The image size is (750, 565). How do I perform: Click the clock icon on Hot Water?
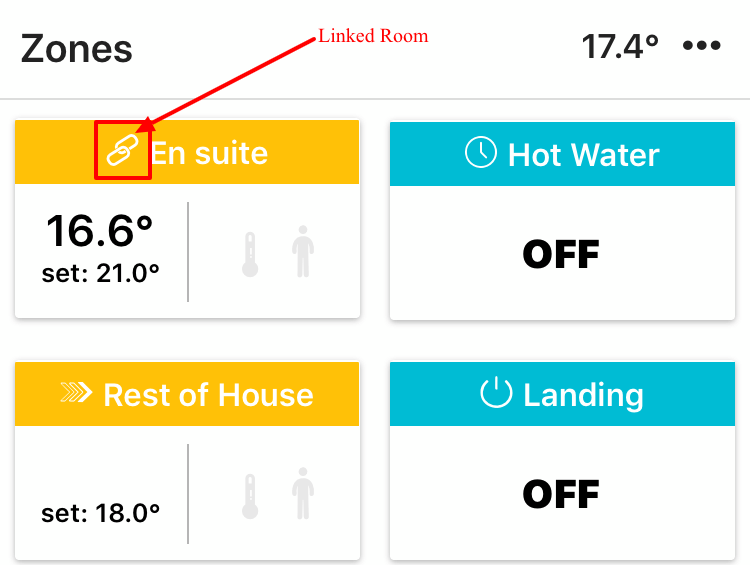point(481,152)
